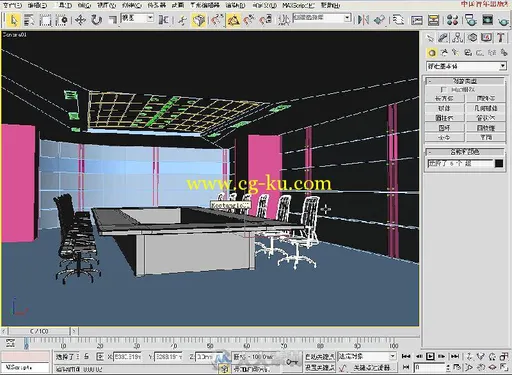Click Use Pivot Point Center icon
The image size is (512, 375).
coord(163,20)
